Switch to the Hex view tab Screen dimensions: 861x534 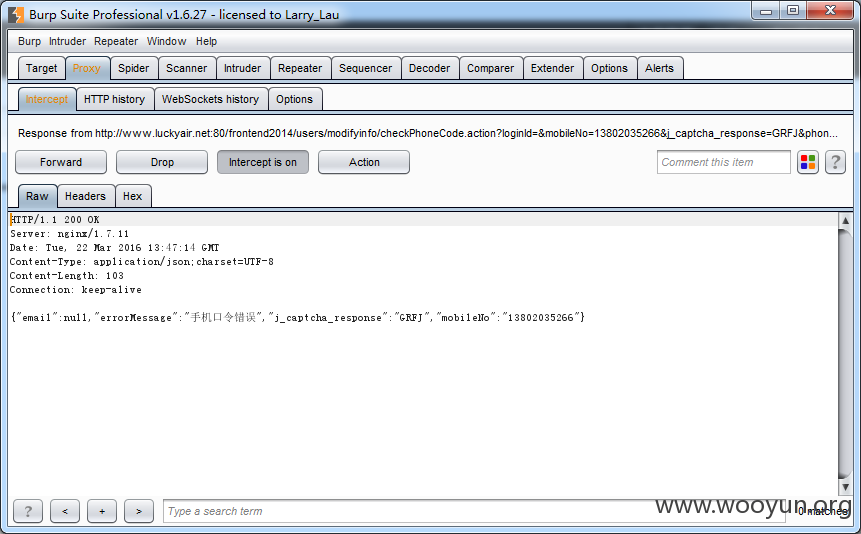click(132, 196)
